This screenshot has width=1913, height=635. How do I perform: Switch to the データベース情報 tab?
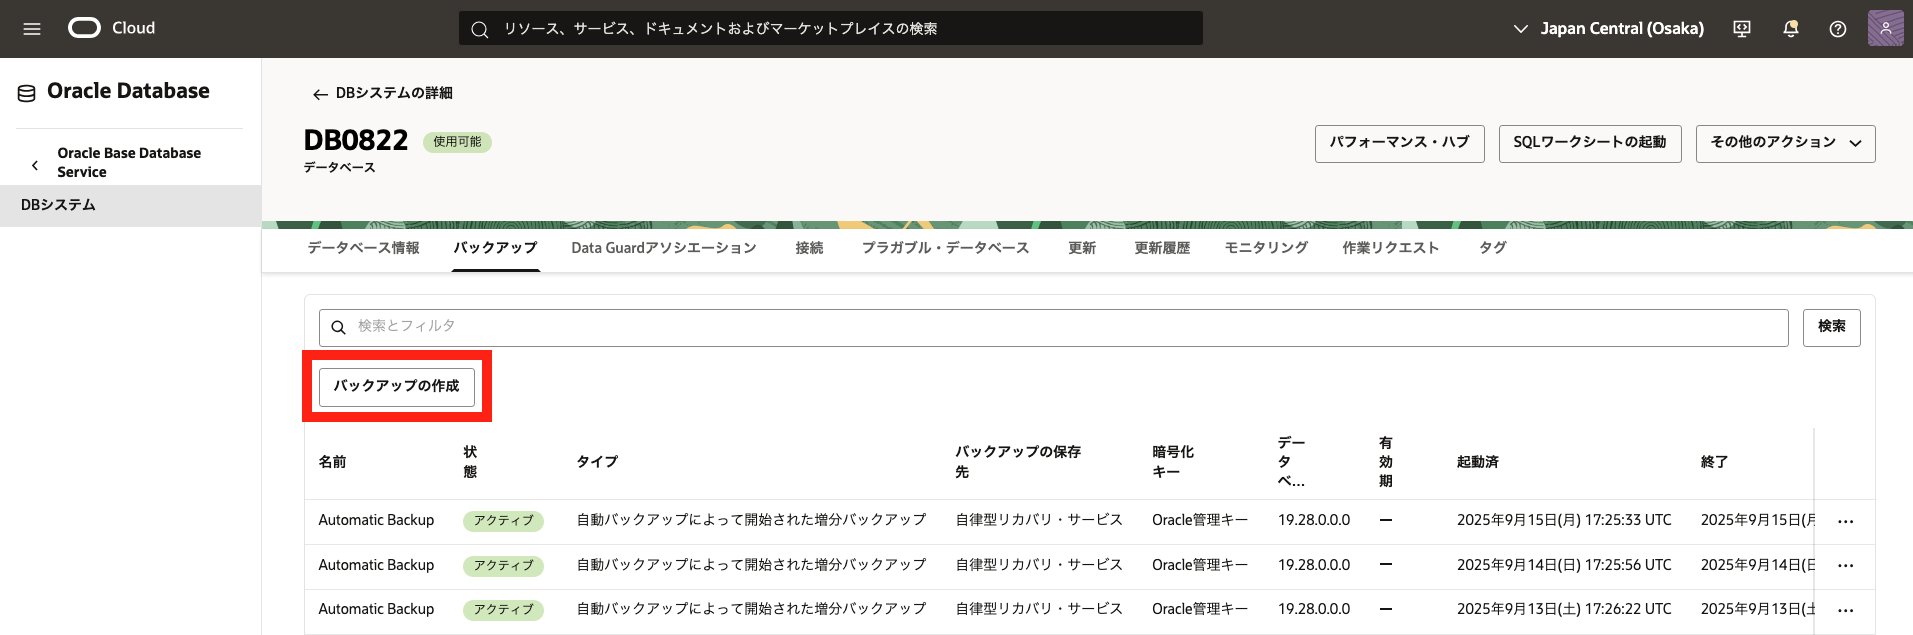(363, 248)
